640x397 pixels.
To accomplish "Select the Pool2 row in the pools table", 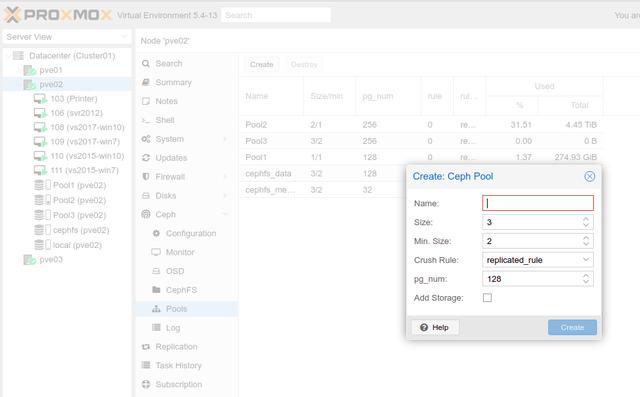I will [x=420, y=124].
